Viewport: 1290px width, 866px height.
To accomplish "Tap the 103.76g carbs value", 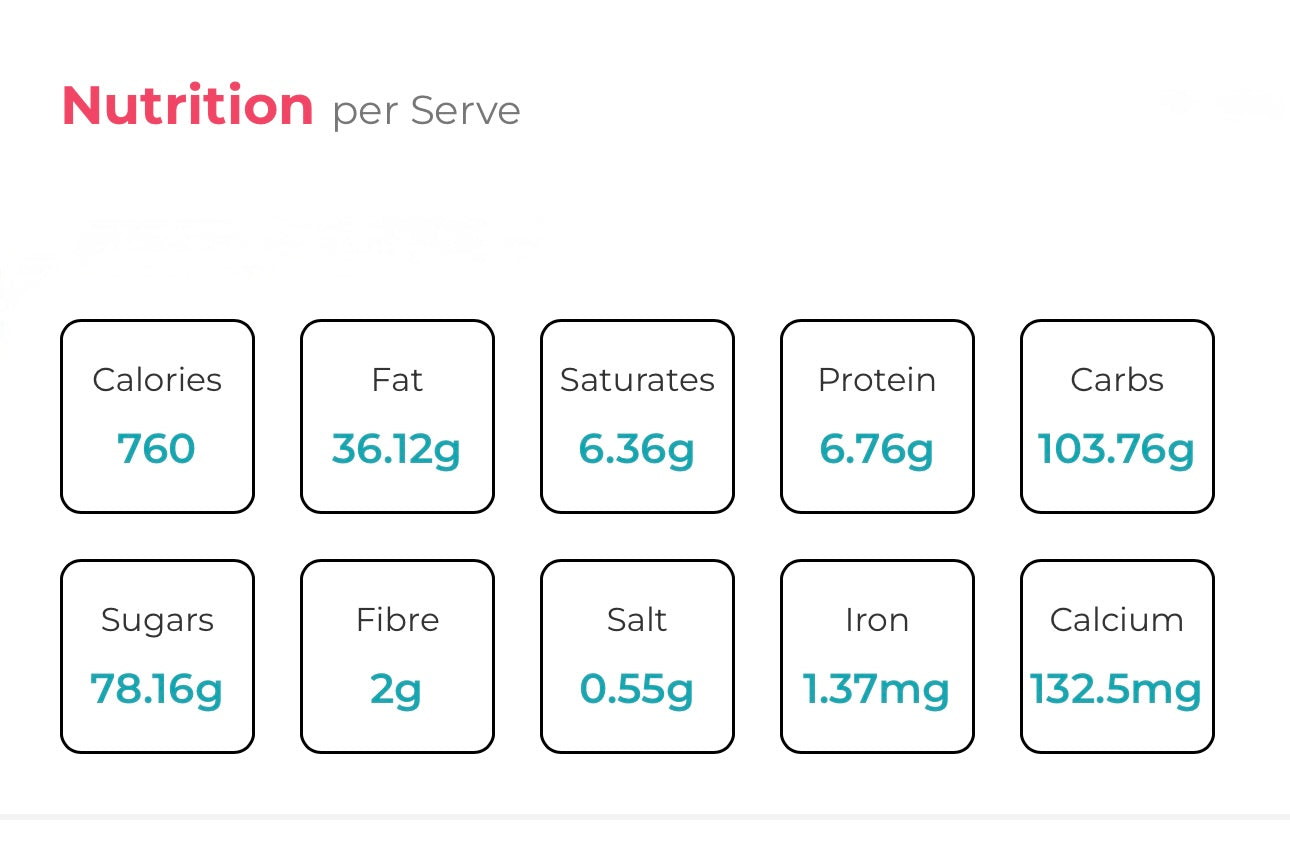I will tap(1117, 450).
